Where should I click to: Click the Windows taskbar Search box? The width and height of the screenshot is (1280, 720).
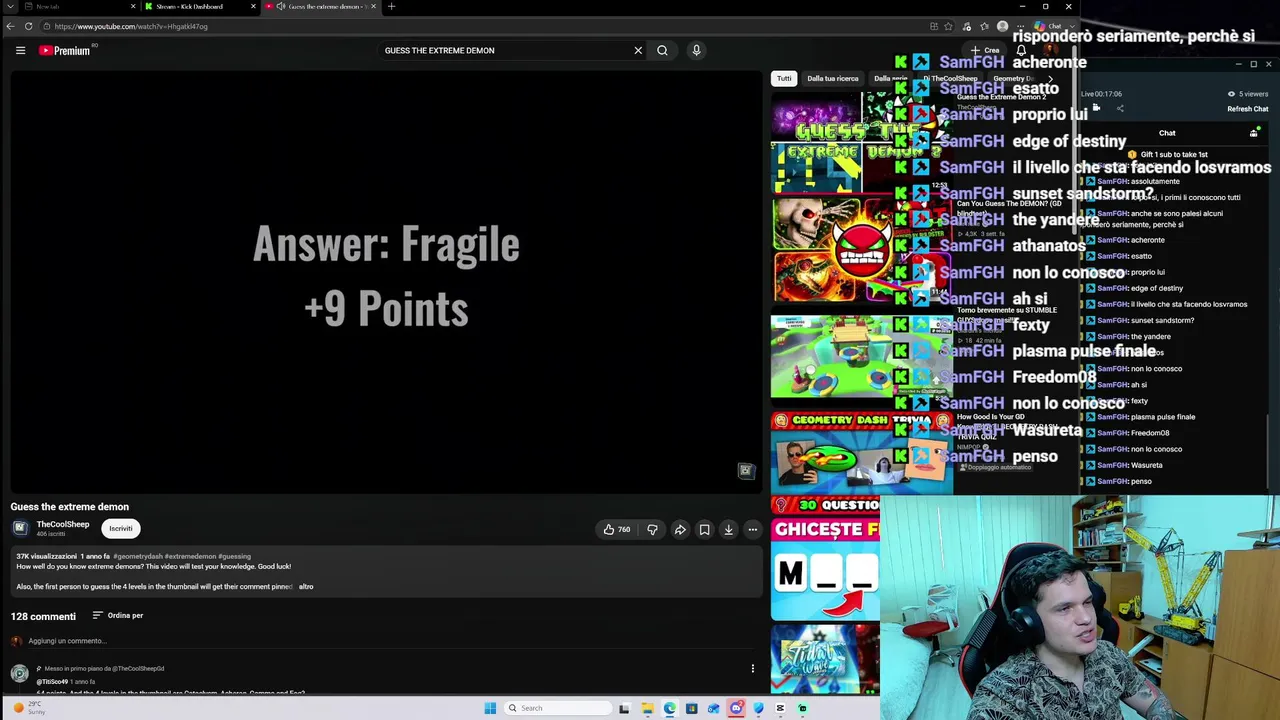(x=558, y=708)
